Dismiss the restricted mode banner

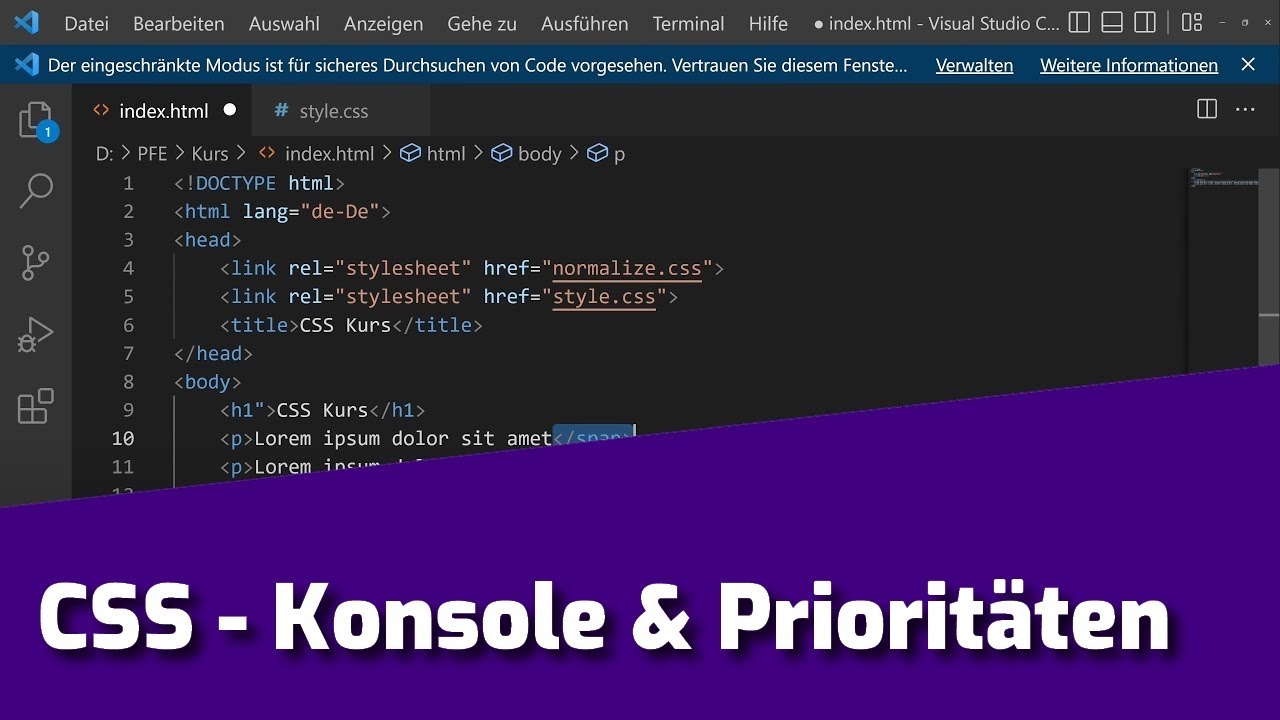[x=1248, y=65]
